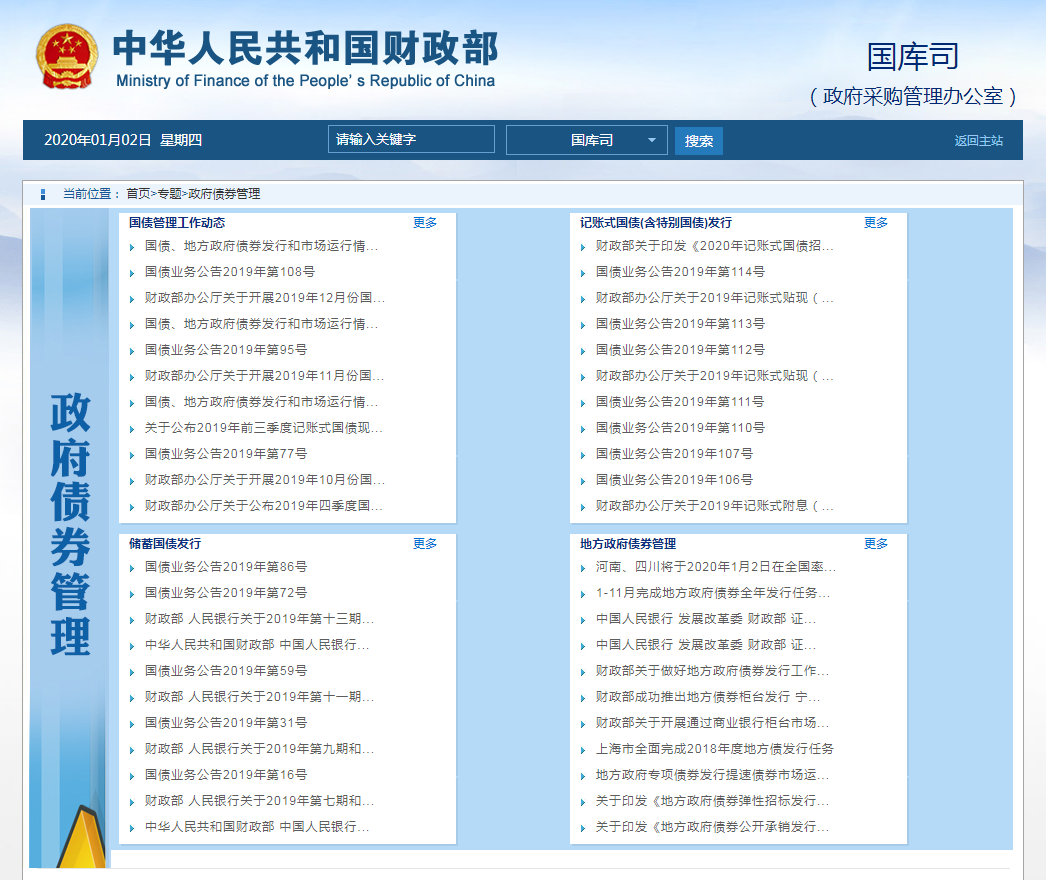Screen dimensions: 1046x880
Task: Open 国债业务公告2019年第31号
Action: (226, 723)
